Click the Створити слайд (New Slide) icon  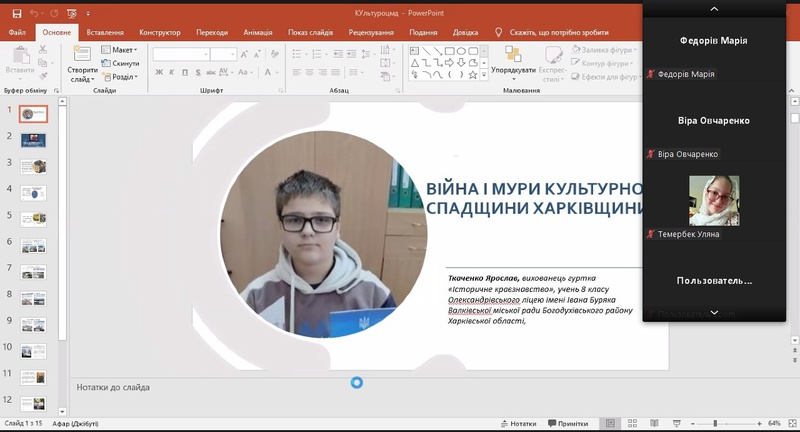(x=81, y=55)
